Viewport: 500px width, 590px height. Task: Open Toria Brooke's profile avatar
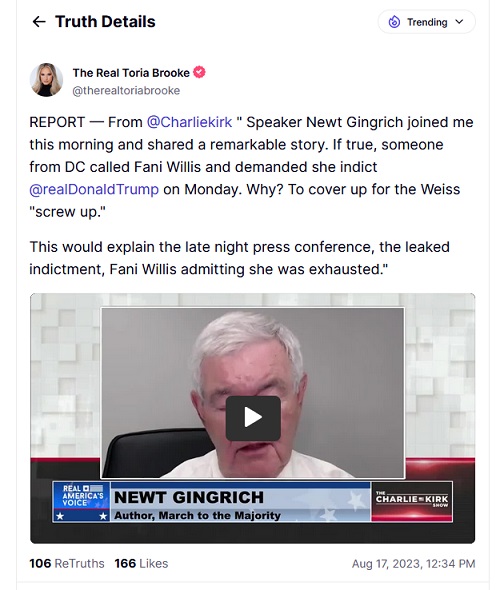[46, 80]
